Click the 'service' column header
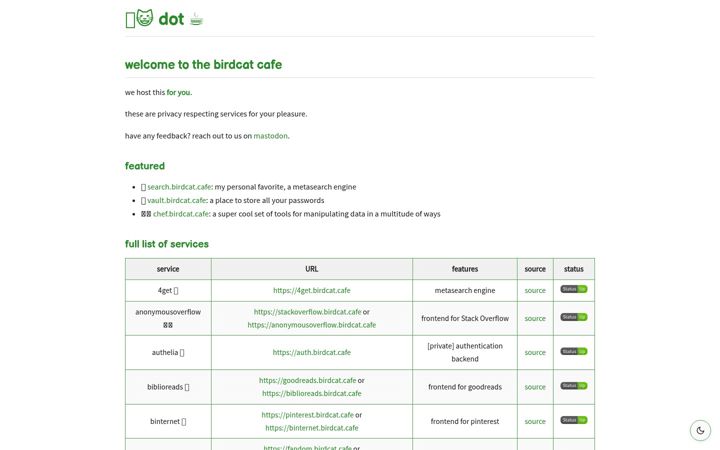This screenshot has height=450, width=720. 168,269
